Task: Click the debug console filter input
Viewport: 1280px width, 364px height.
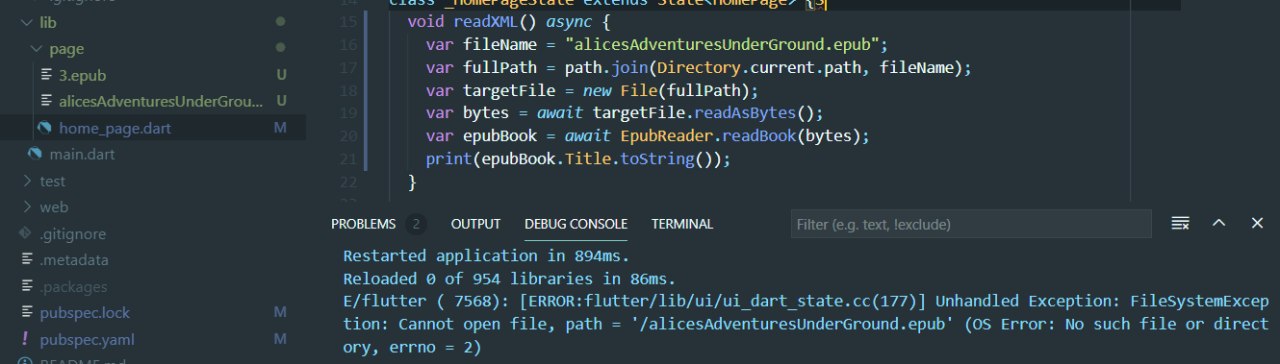Action: point(971,224)
